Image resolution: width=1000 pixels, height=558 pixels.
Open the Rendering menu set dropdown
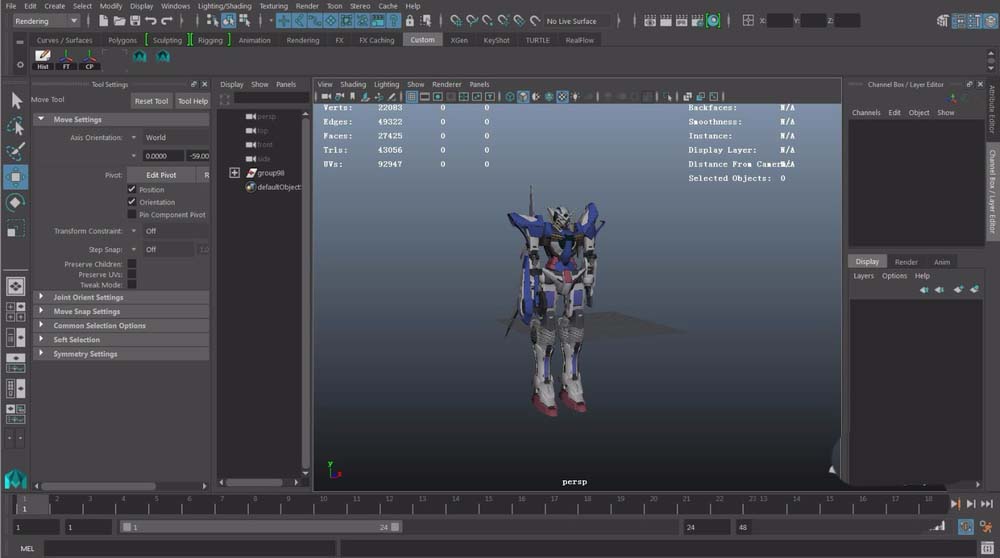[x=46, y=20]
